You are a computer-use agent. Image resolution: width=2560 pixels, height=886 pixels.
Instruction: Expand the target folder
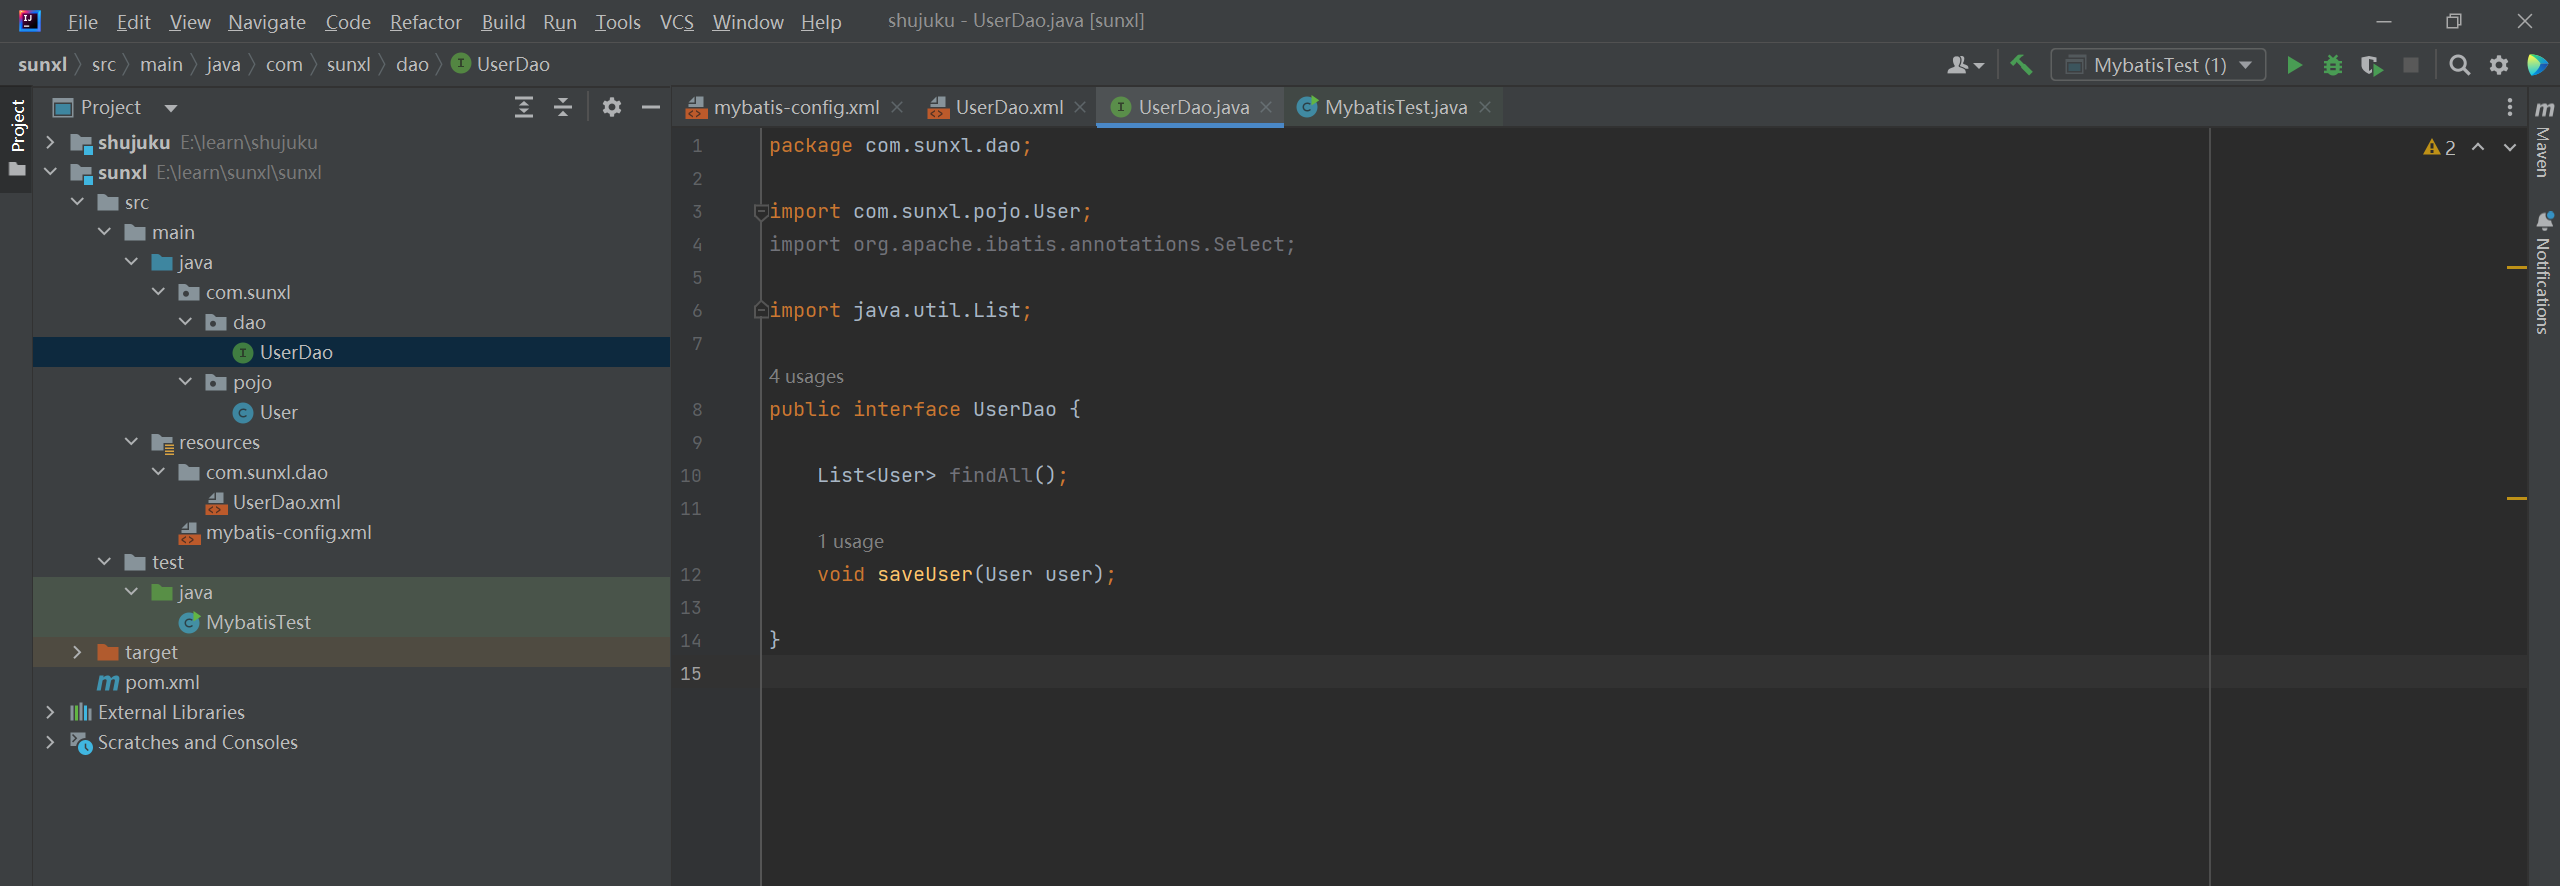pyautogui.click(x=77, y=652)
